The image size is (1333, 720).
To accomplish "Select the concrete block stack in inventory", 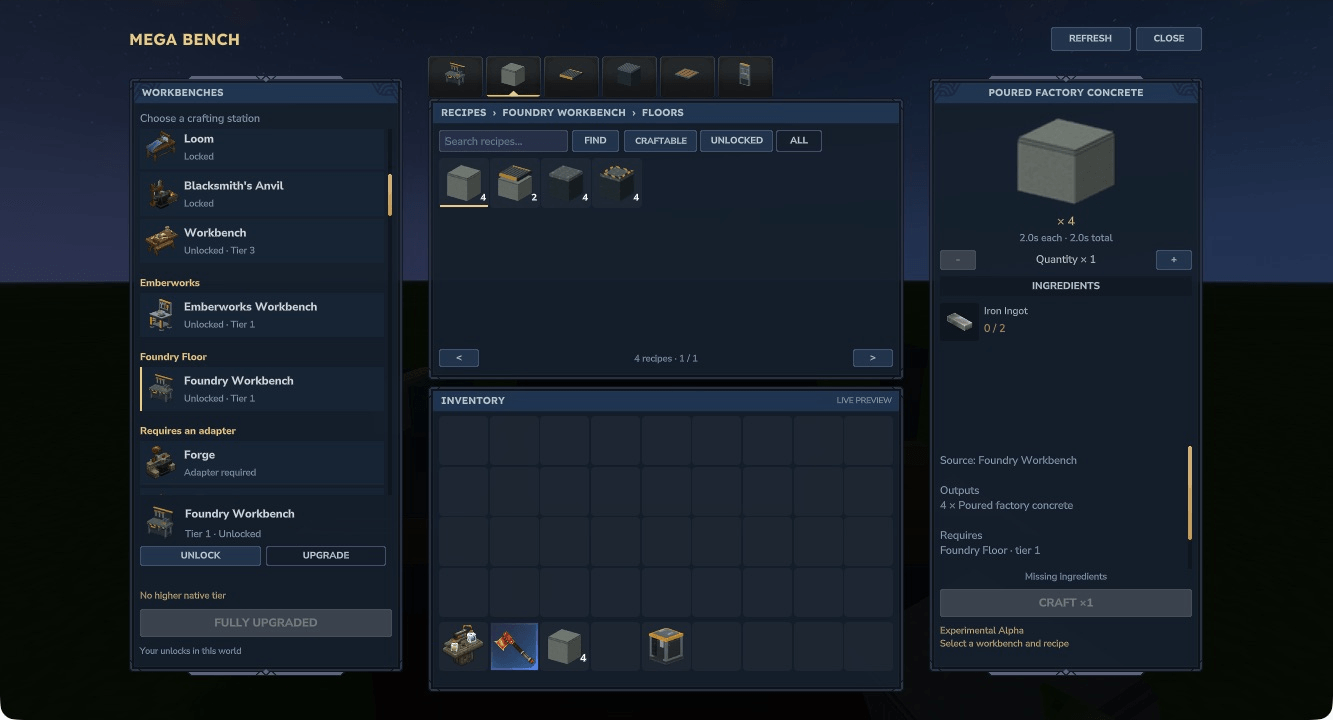I will click(566, 646).
